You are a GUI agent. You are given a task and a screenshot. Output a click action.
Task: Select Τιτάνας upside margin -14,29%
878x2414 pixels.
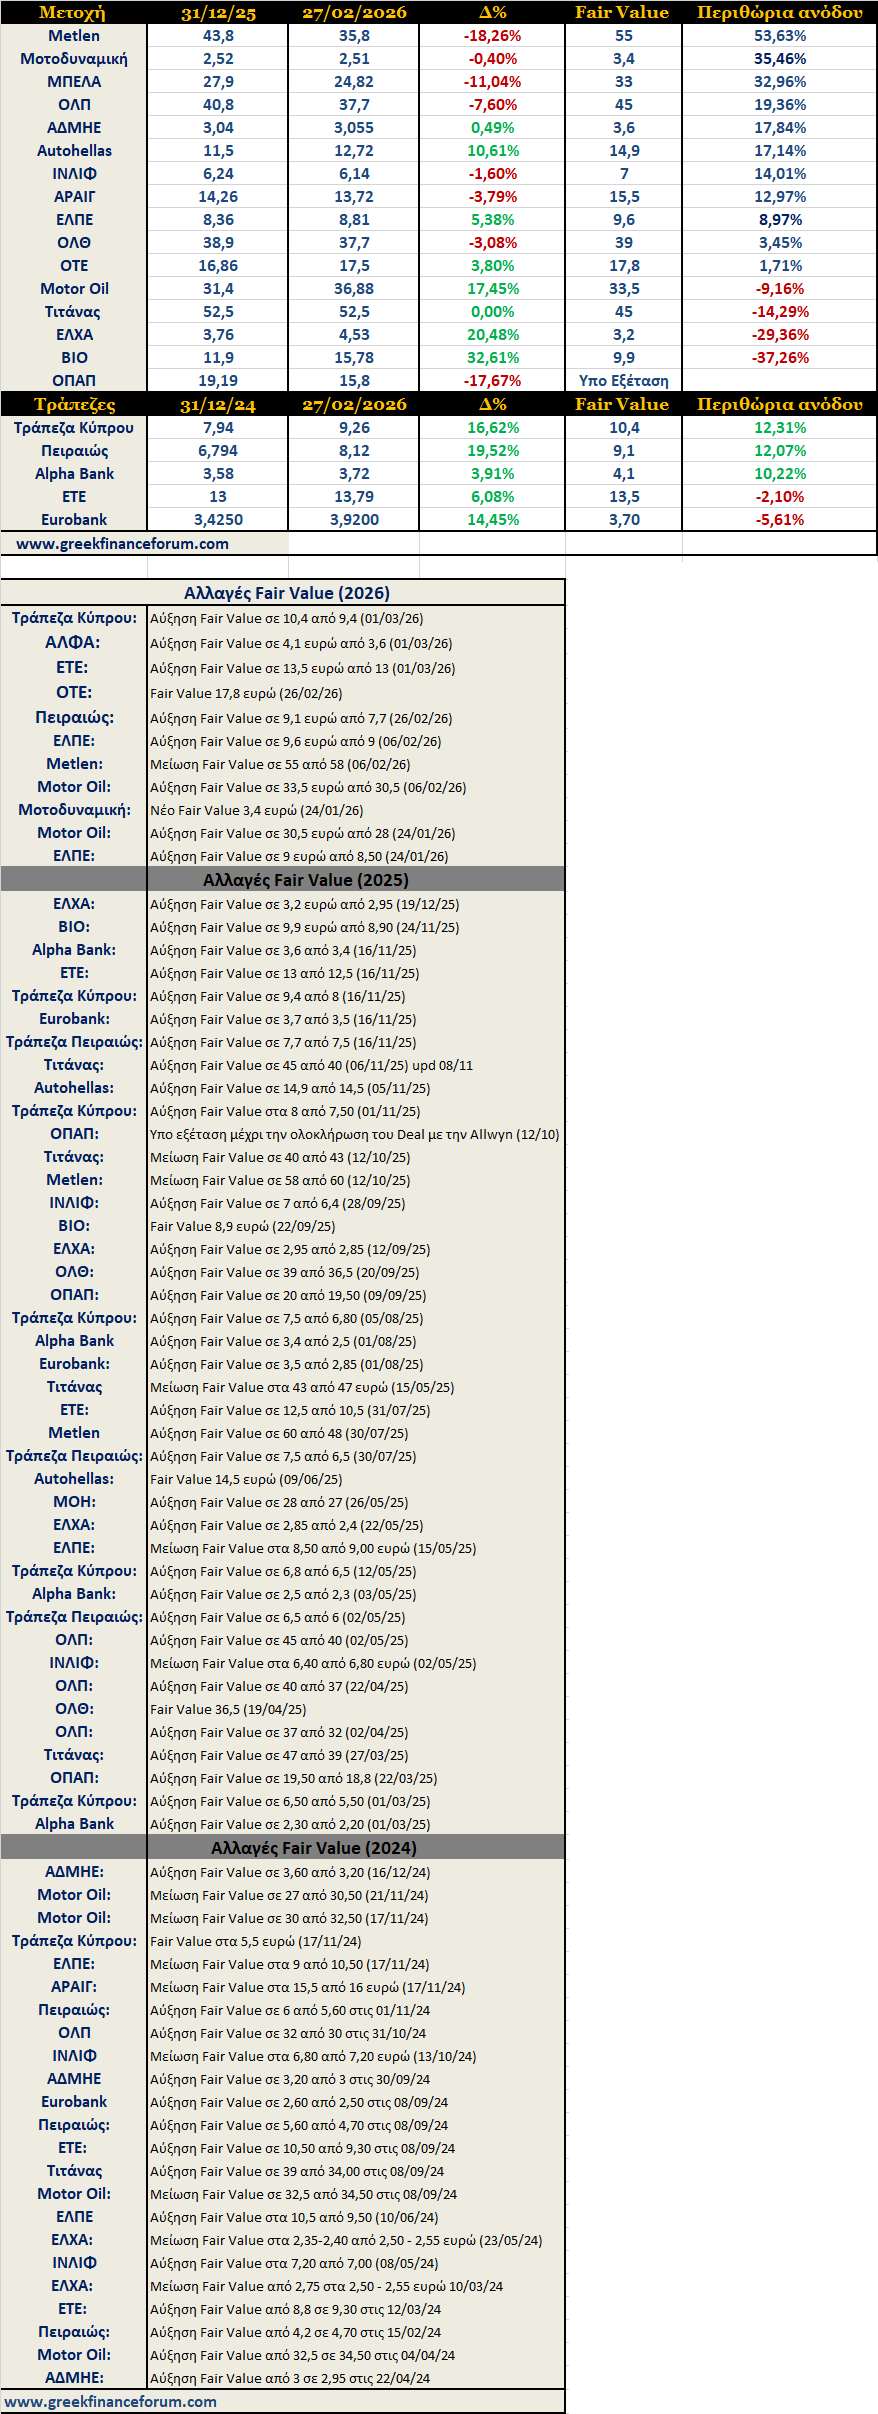pyautogui.click(x=780, y=312)
